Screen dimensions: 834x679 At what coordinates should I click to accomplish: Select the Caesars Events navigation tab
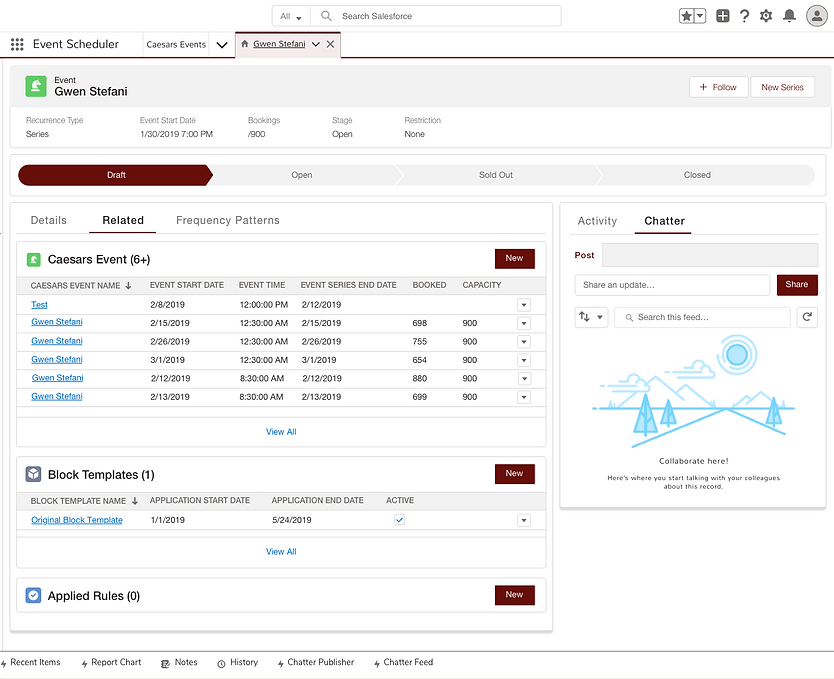click(x=176, y=45)
